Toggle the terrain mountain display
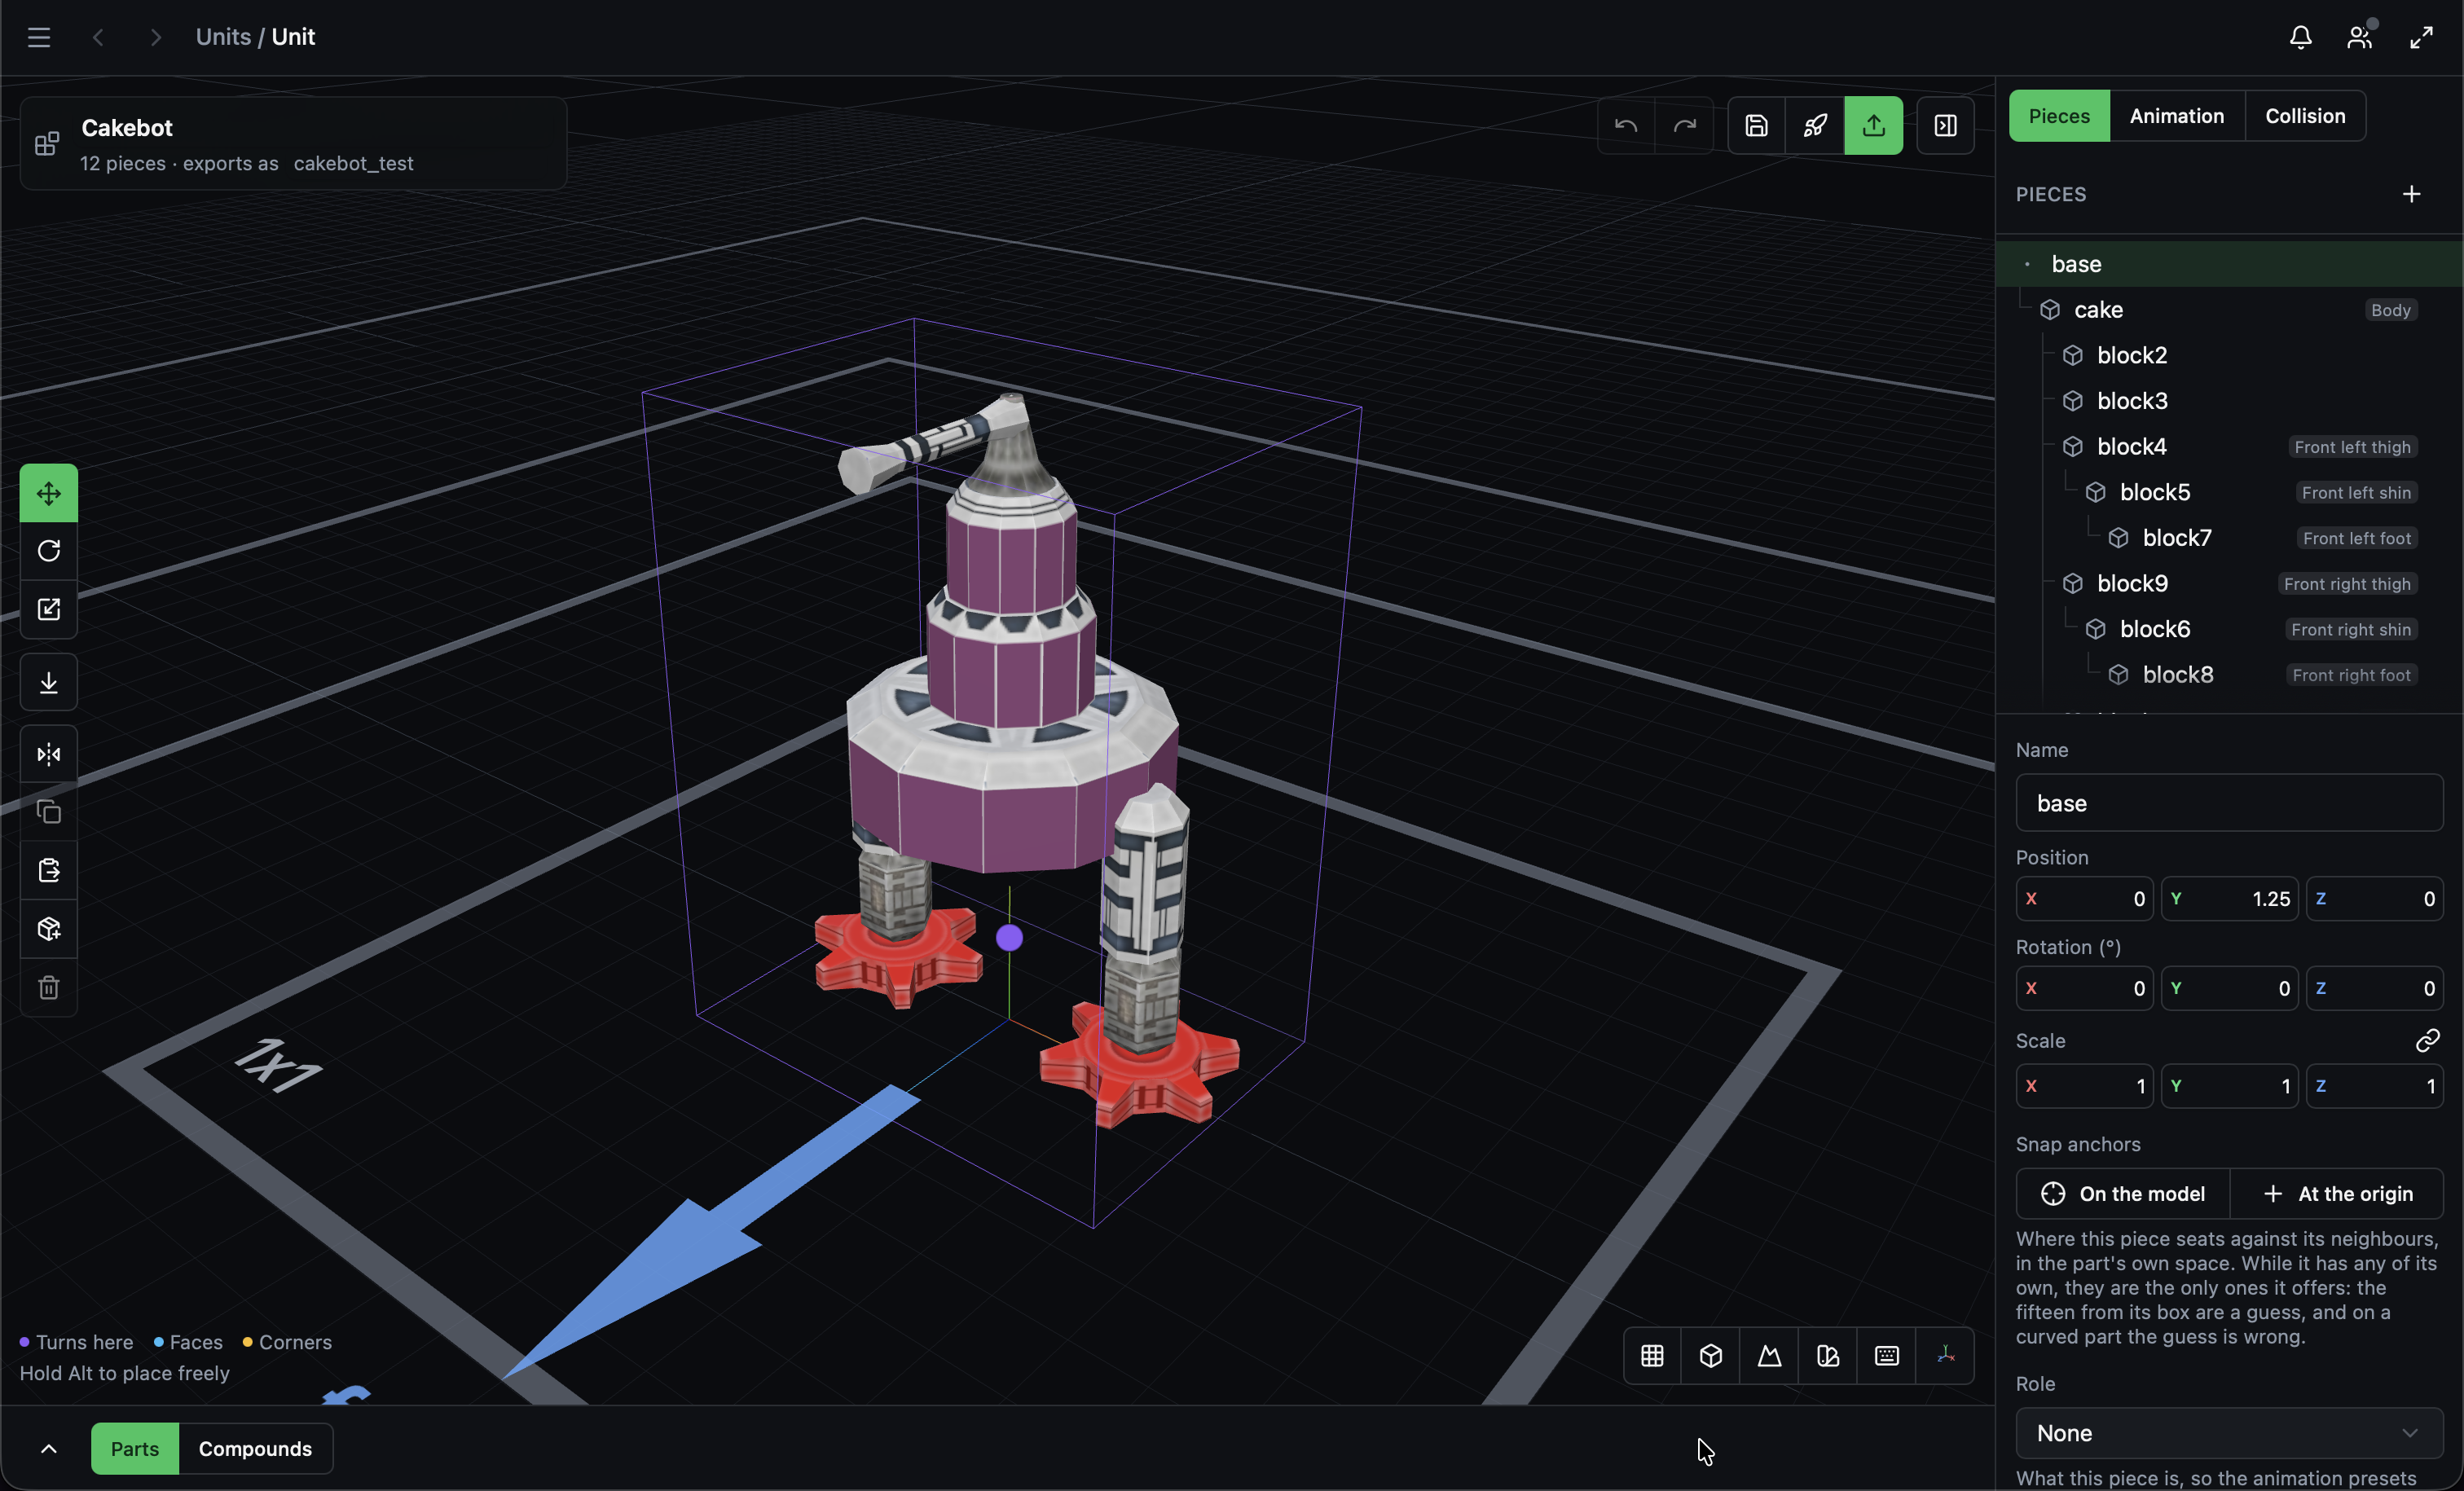Viewport: 2464px width, 1491px height. point(1769,1356)
